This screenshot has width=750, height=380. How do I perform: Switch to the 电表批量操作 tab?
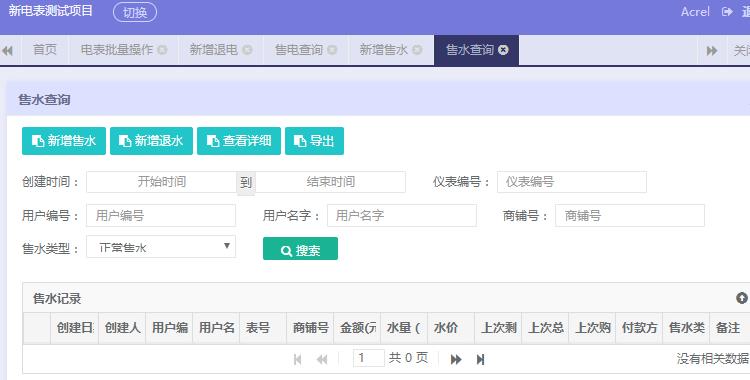tap(117, 50)
